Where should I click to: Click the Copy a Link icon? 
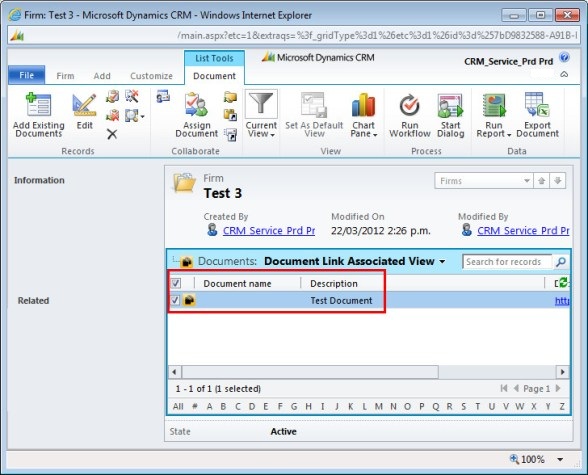[230, 115]
